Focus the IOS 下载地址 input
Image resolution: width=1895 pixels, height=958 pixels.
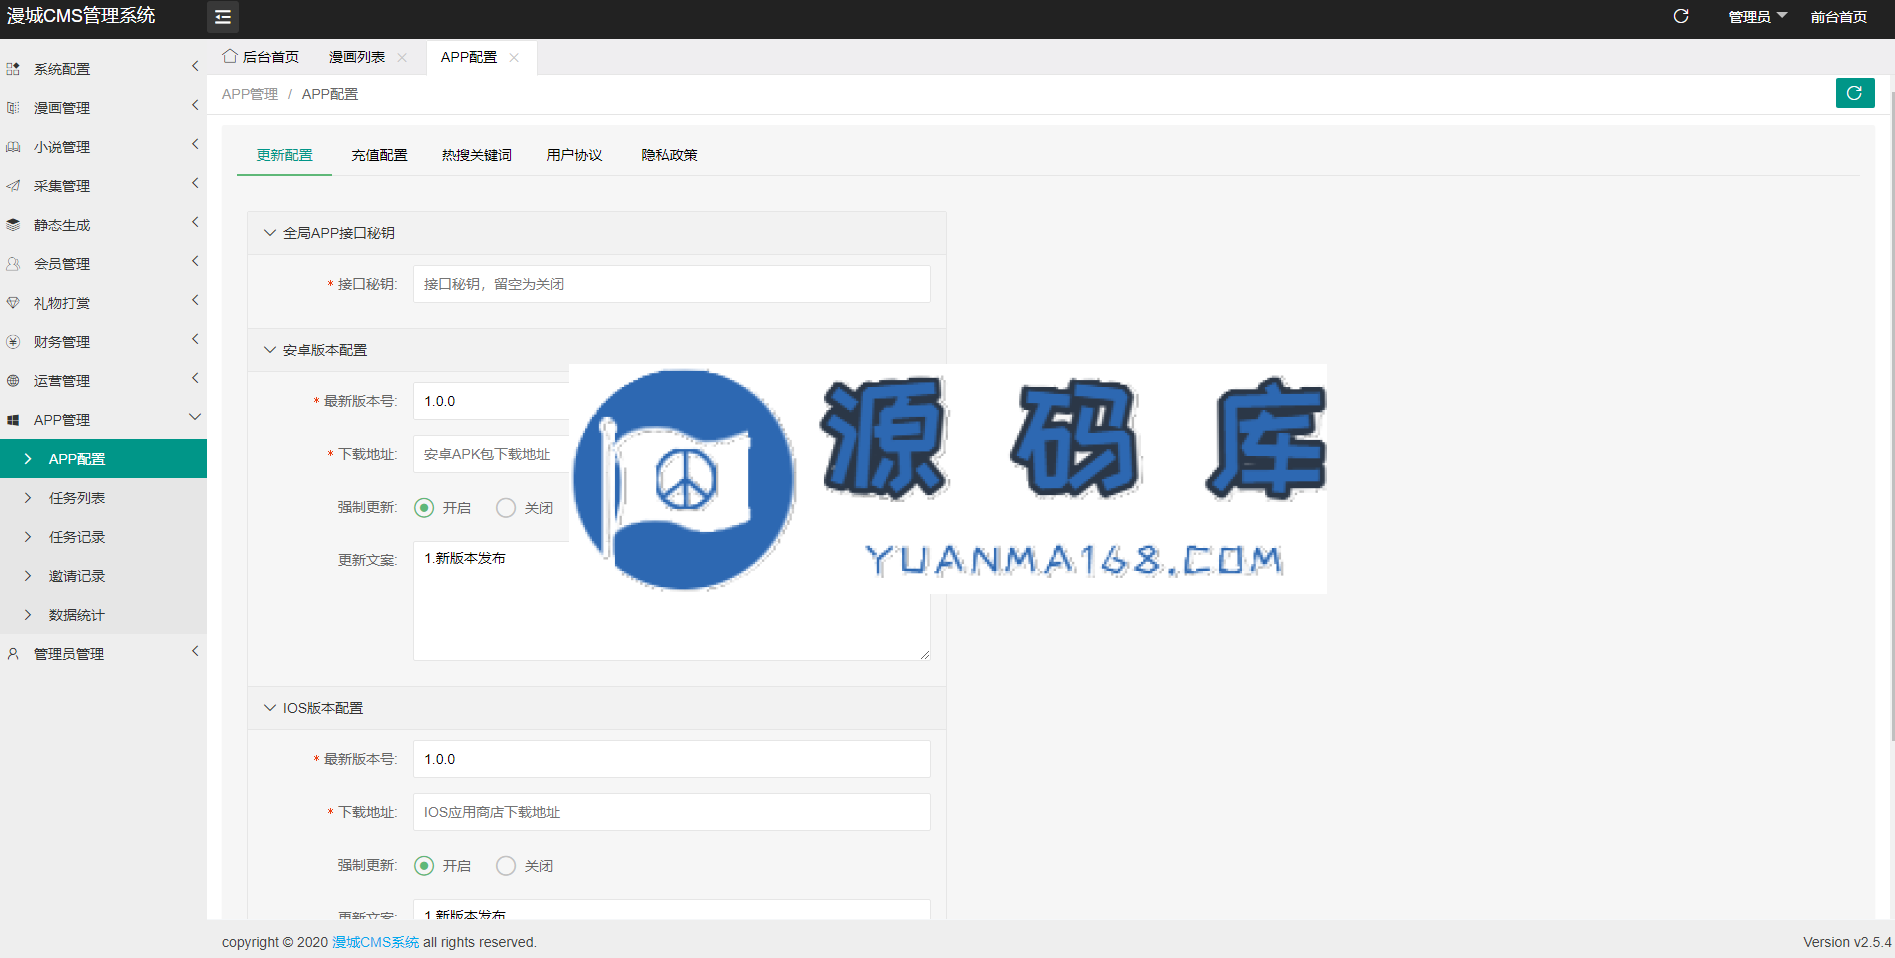tap(672, 812)
